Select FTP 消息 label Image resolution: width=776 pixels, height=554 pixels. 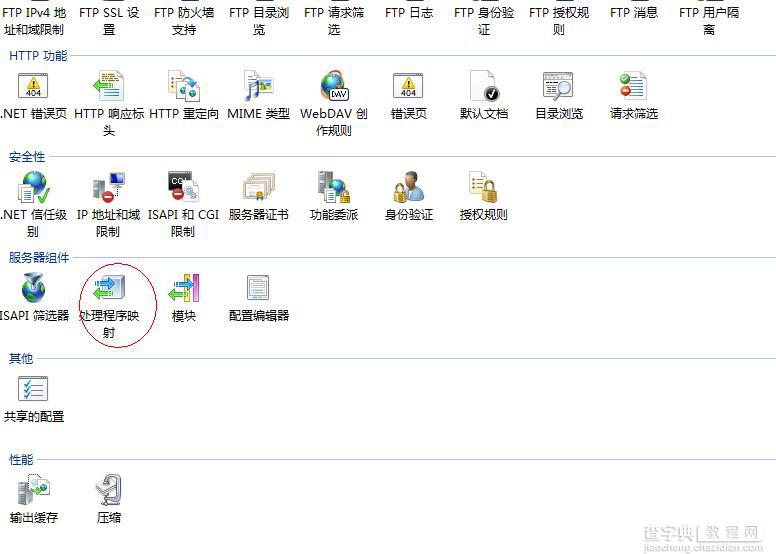[634, 12]
